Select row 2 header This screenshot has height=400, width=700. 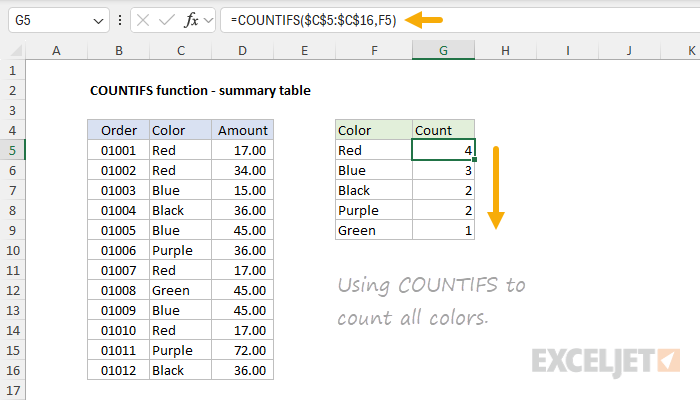pos(12,91)
